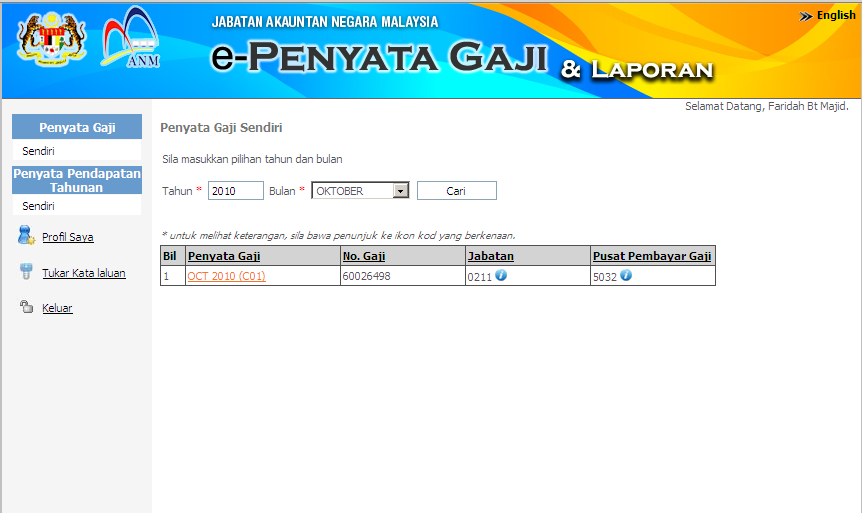Click the Keluar logout icon
Image resolution: width=862 pixels, height=513 pixels.
click(26, 306)
